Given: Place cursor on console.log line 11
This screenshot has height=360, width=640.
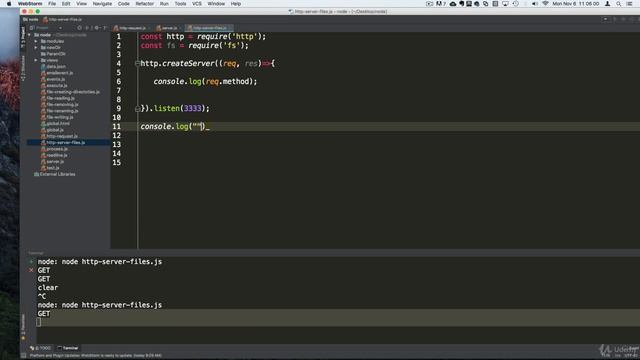Looking at the screenshot, I should pos(175,127).
